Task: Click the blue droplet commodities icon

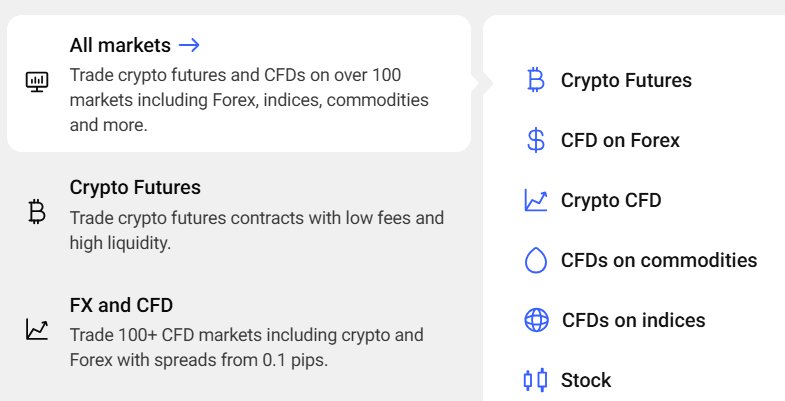Action: click(x=536, y=261)
